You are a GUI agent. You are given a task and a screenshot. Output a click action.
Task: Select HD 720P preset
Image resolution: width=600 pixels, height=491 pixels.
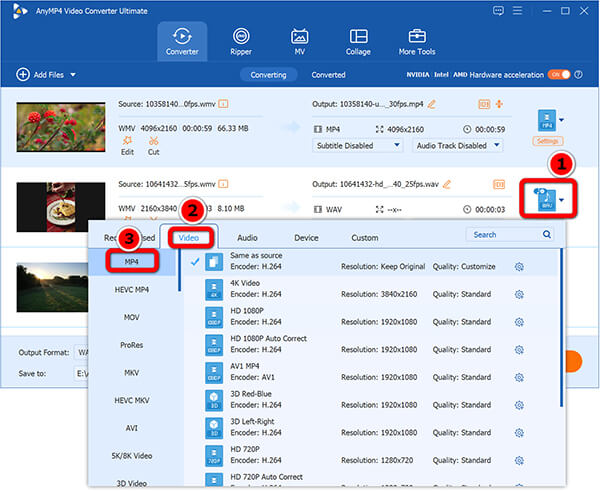pyautogui.click(x=371, y=455)
